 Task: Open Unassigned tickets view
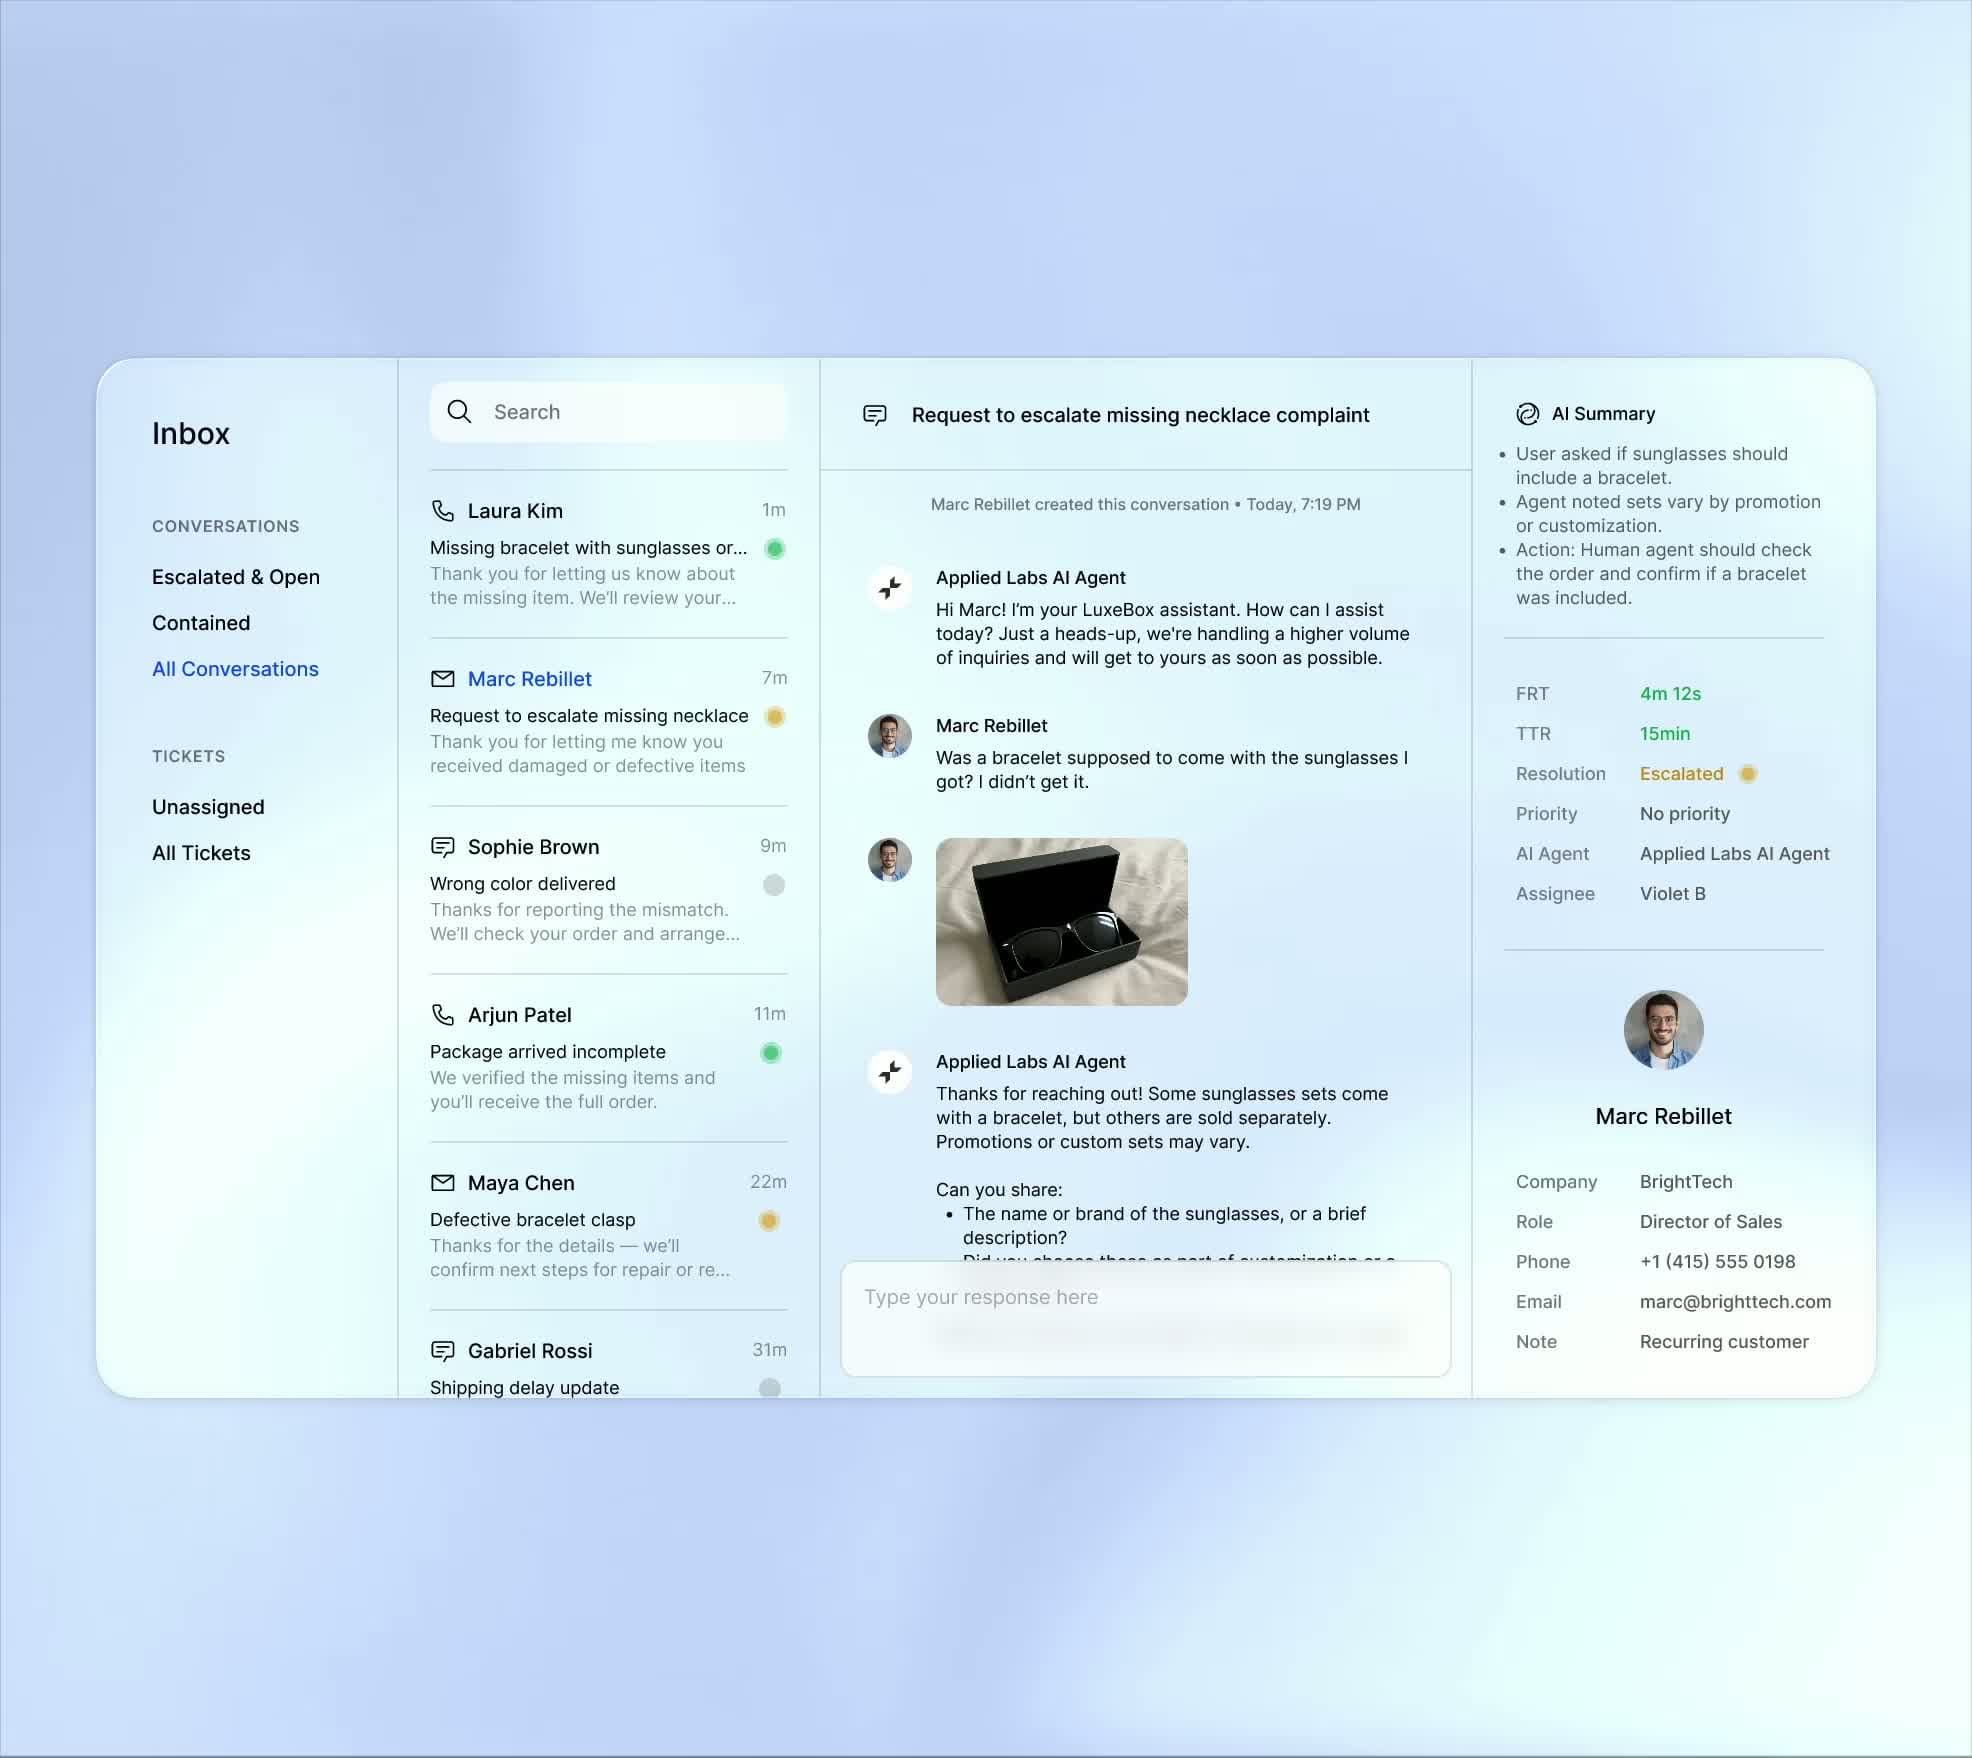208,807
